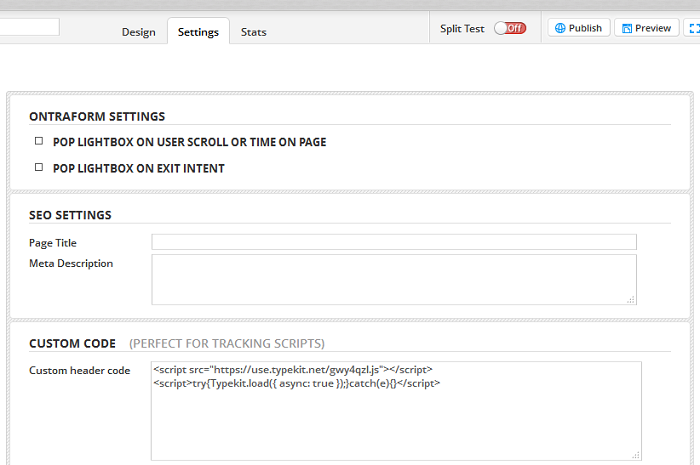
Task: Focus the Page Title input field
Action: [394, 242]
